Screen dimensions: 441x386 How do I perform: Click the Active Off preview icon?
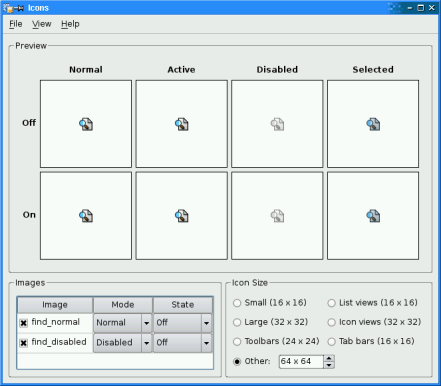click(x=182, y=124)
